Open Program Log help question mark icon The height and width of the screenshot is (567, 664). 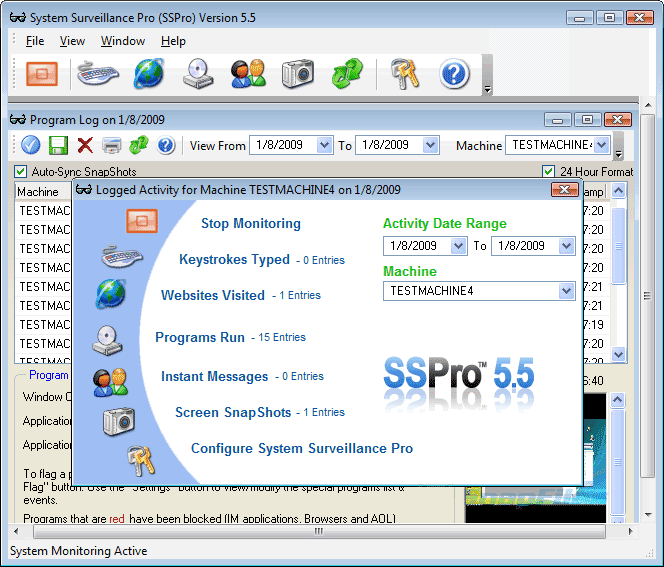point(166,145)
